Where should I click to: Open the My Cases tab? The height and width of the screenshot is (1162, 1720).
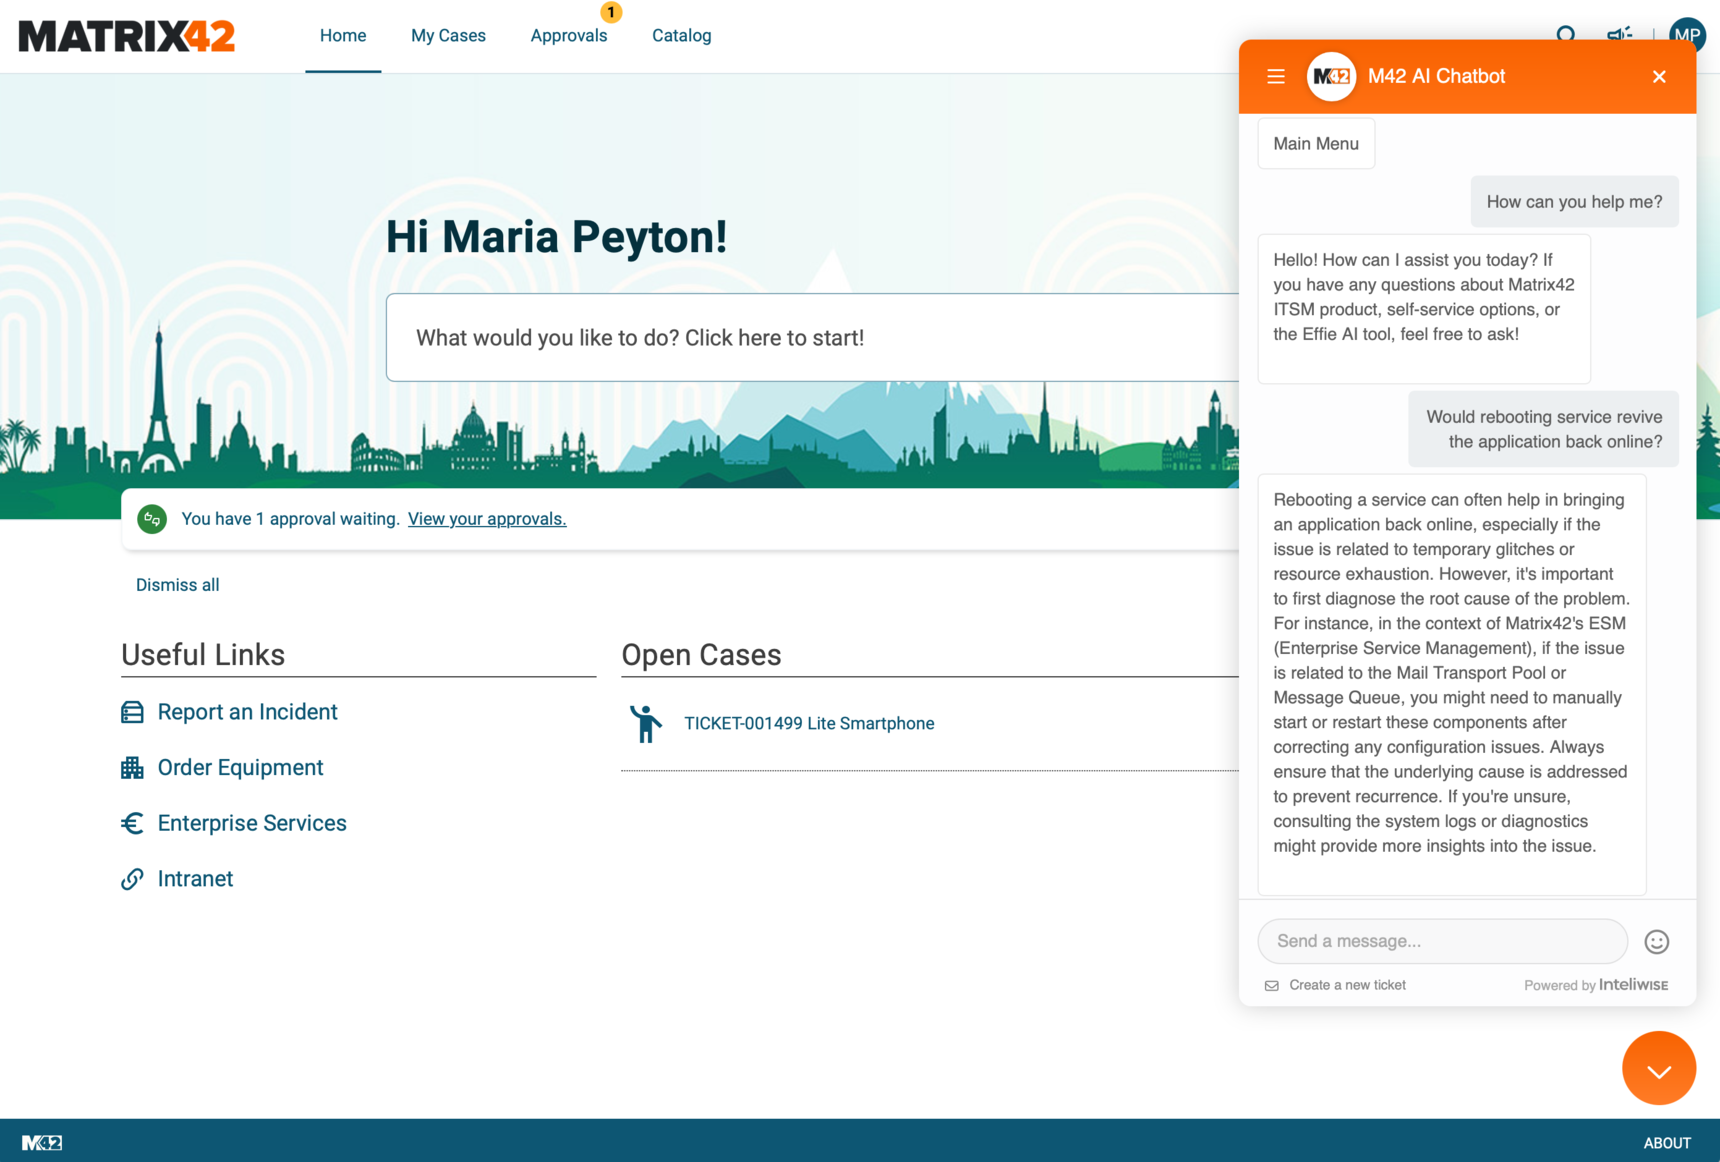pyautogui.click(x=448, y=36)
